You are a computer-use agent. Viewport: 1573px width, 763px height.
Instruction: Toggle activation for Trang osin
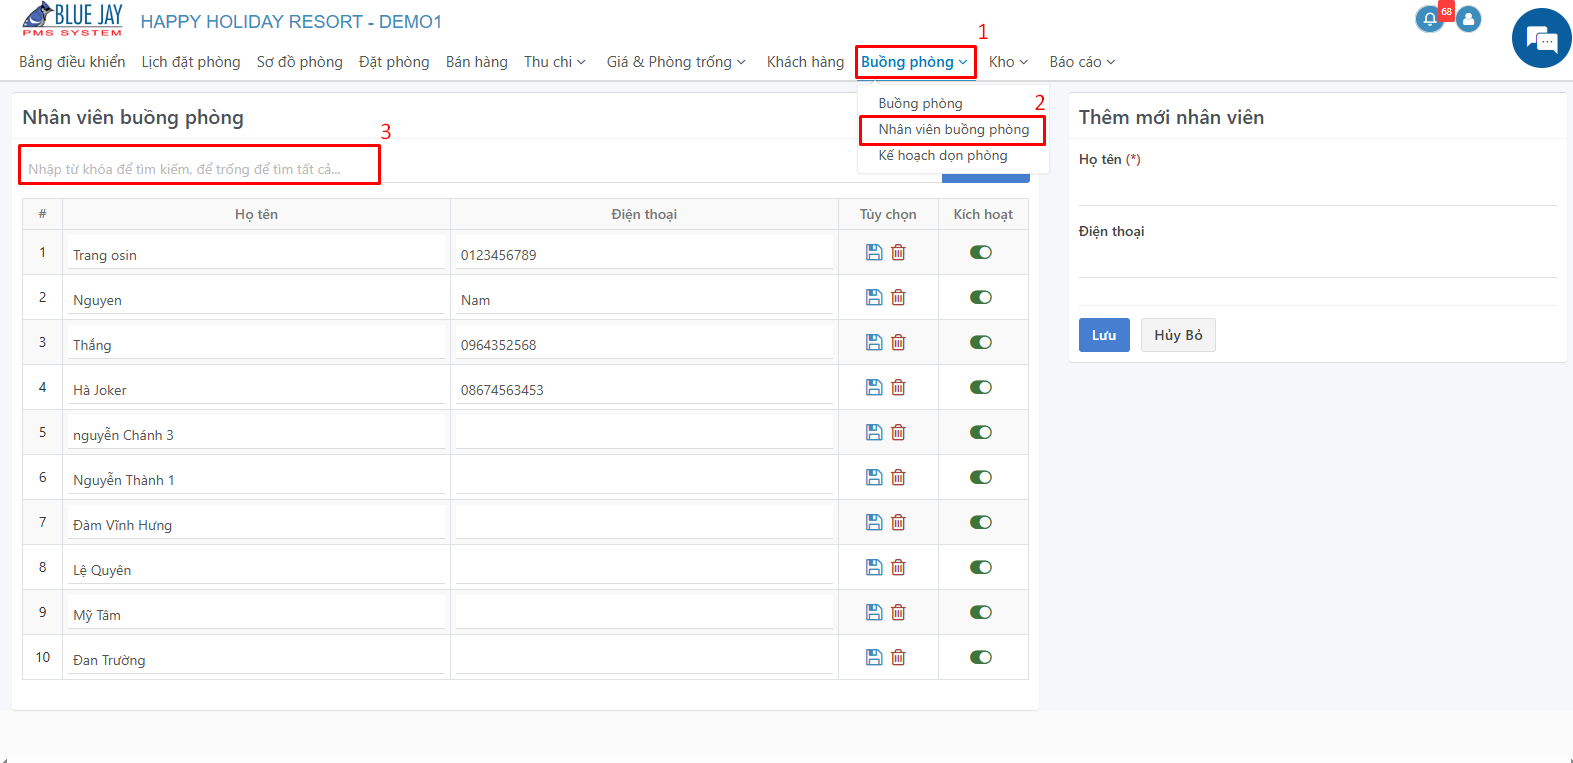click(x=981, y=252)
